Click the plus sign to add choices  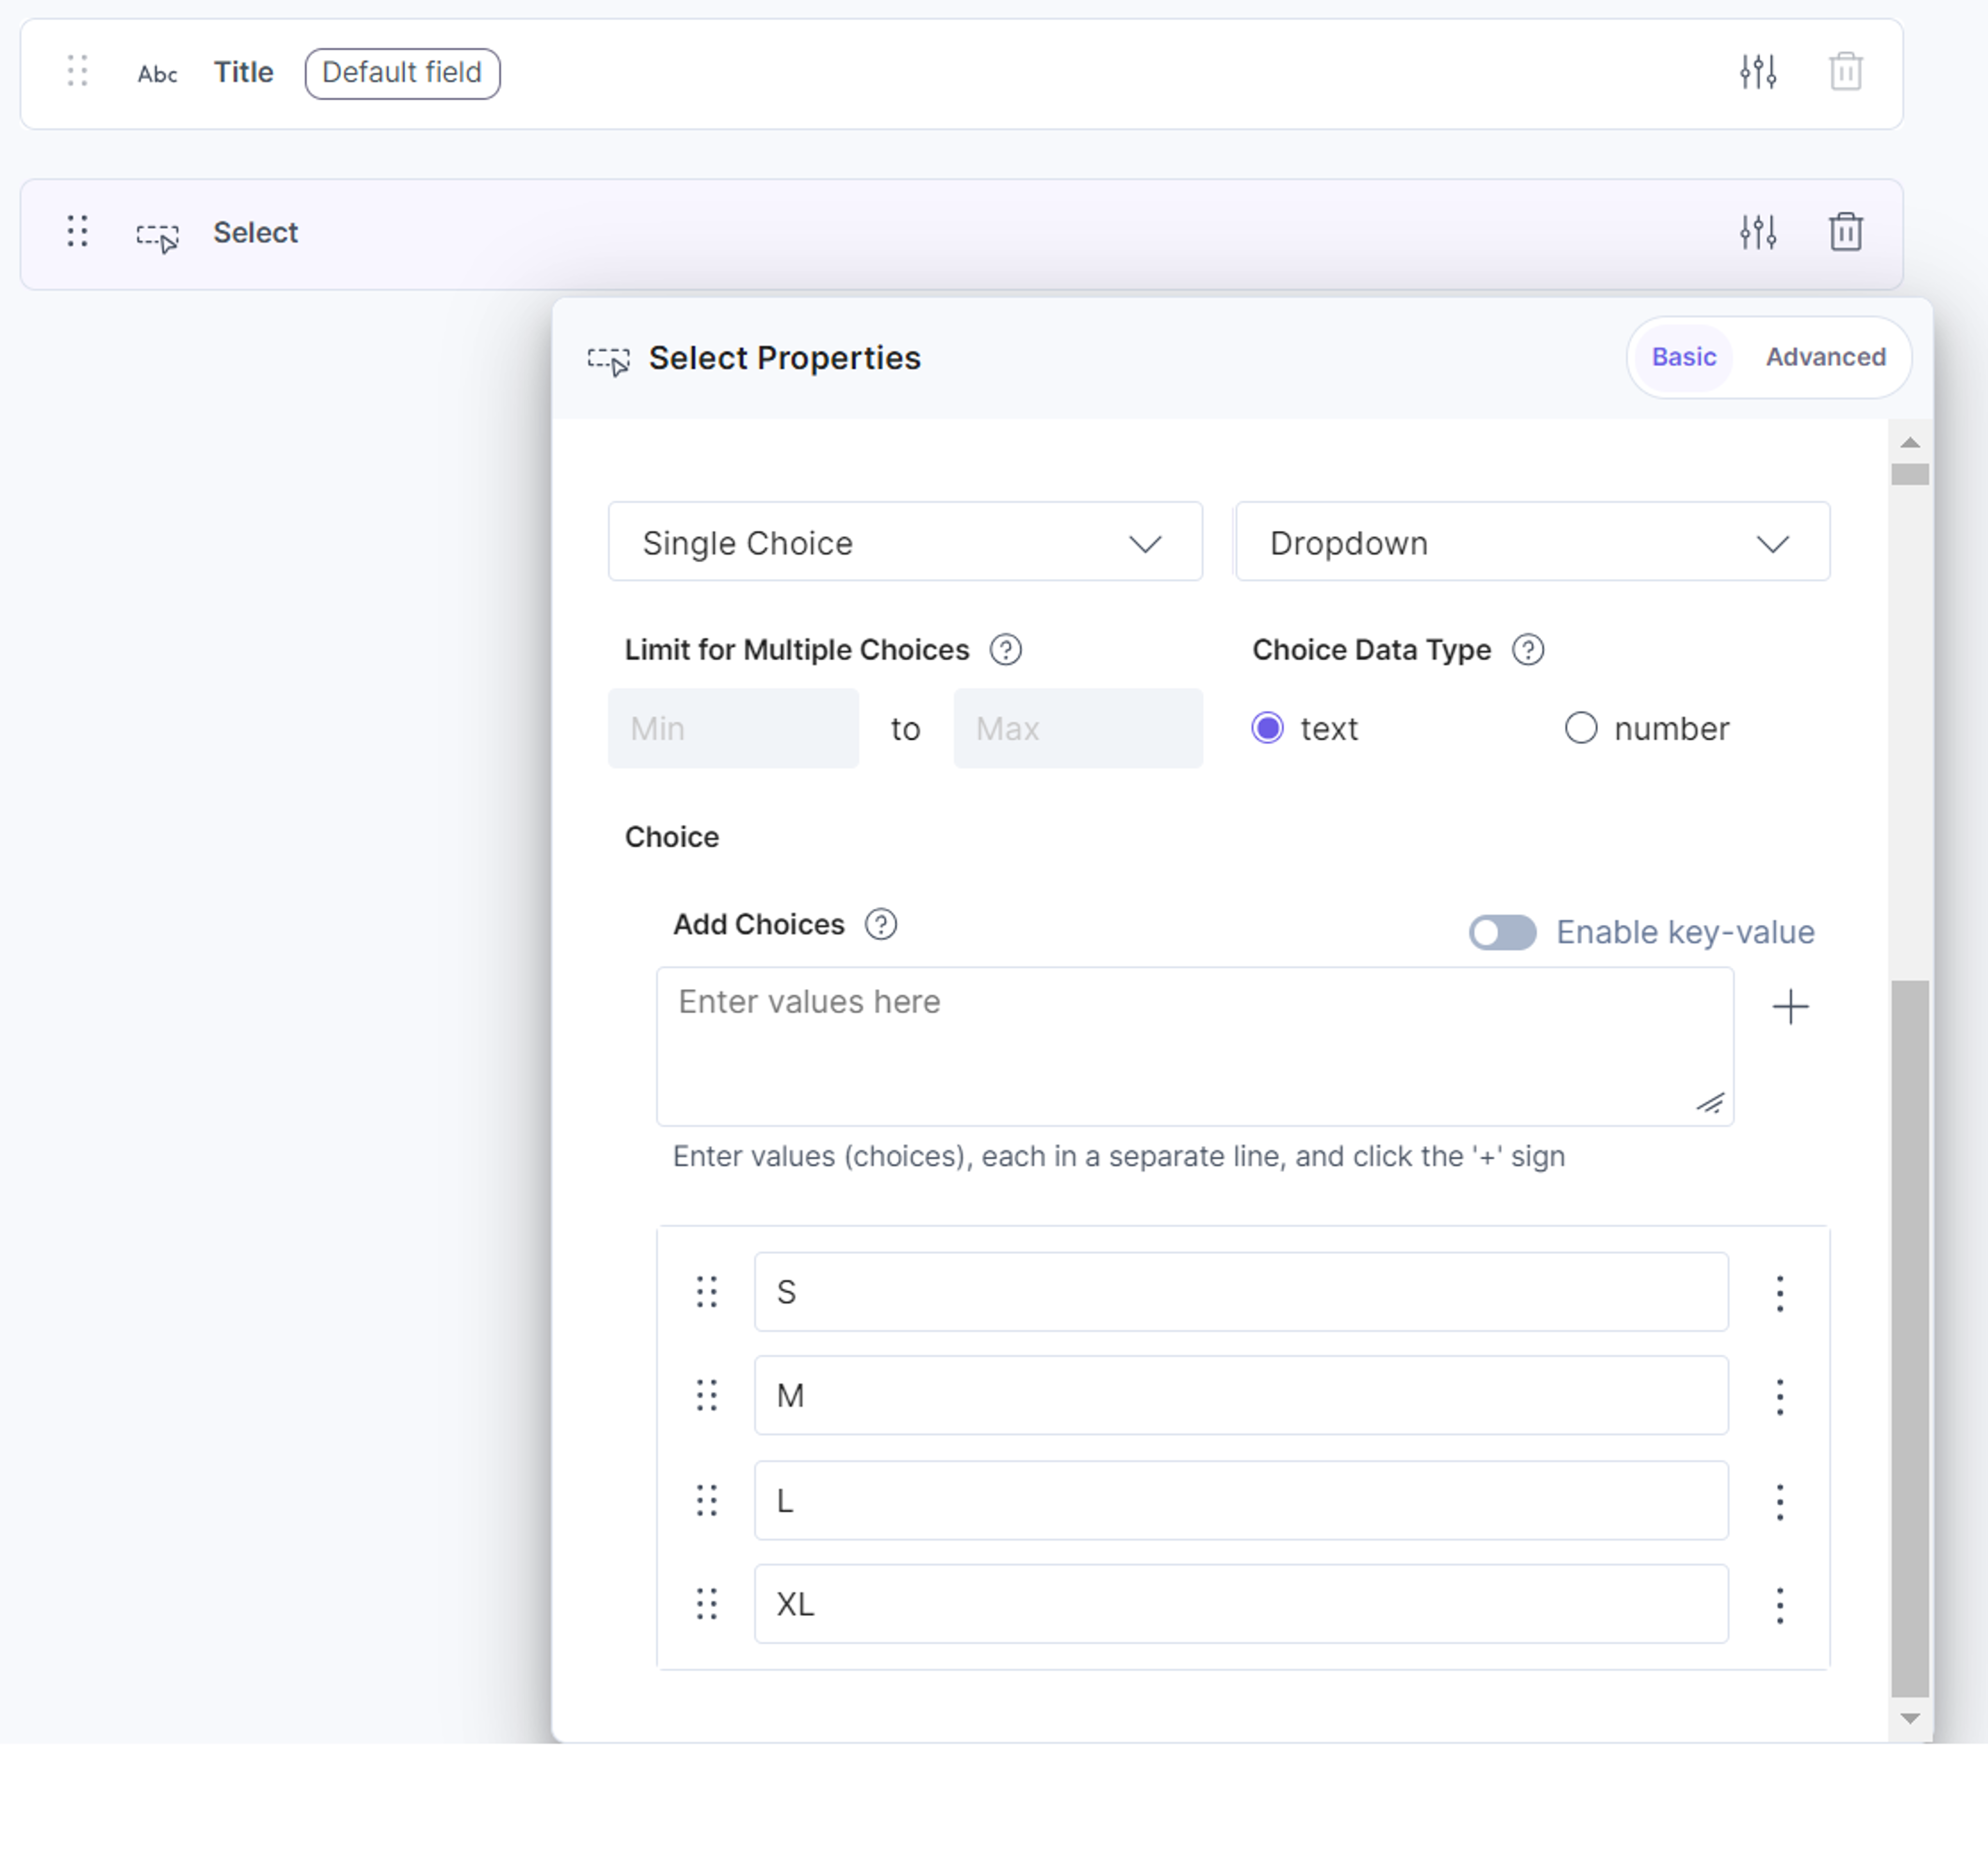(1790, 1006)
